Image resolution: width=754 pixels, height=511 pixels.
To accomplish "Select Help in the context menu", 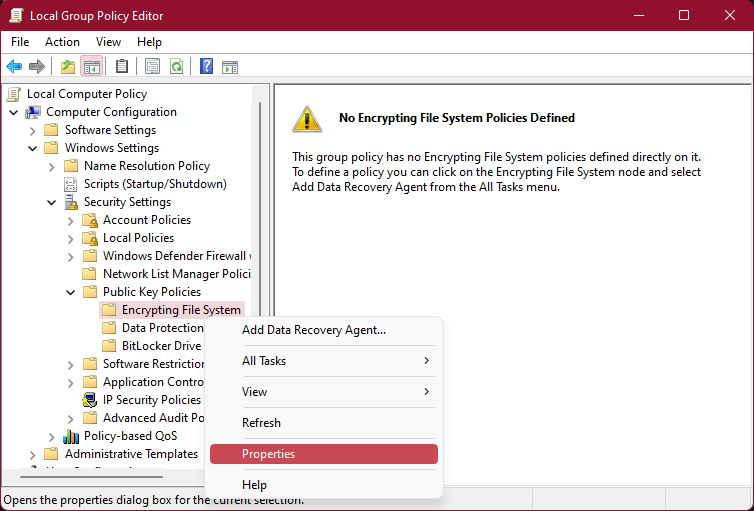I will (x=324, y=485).
